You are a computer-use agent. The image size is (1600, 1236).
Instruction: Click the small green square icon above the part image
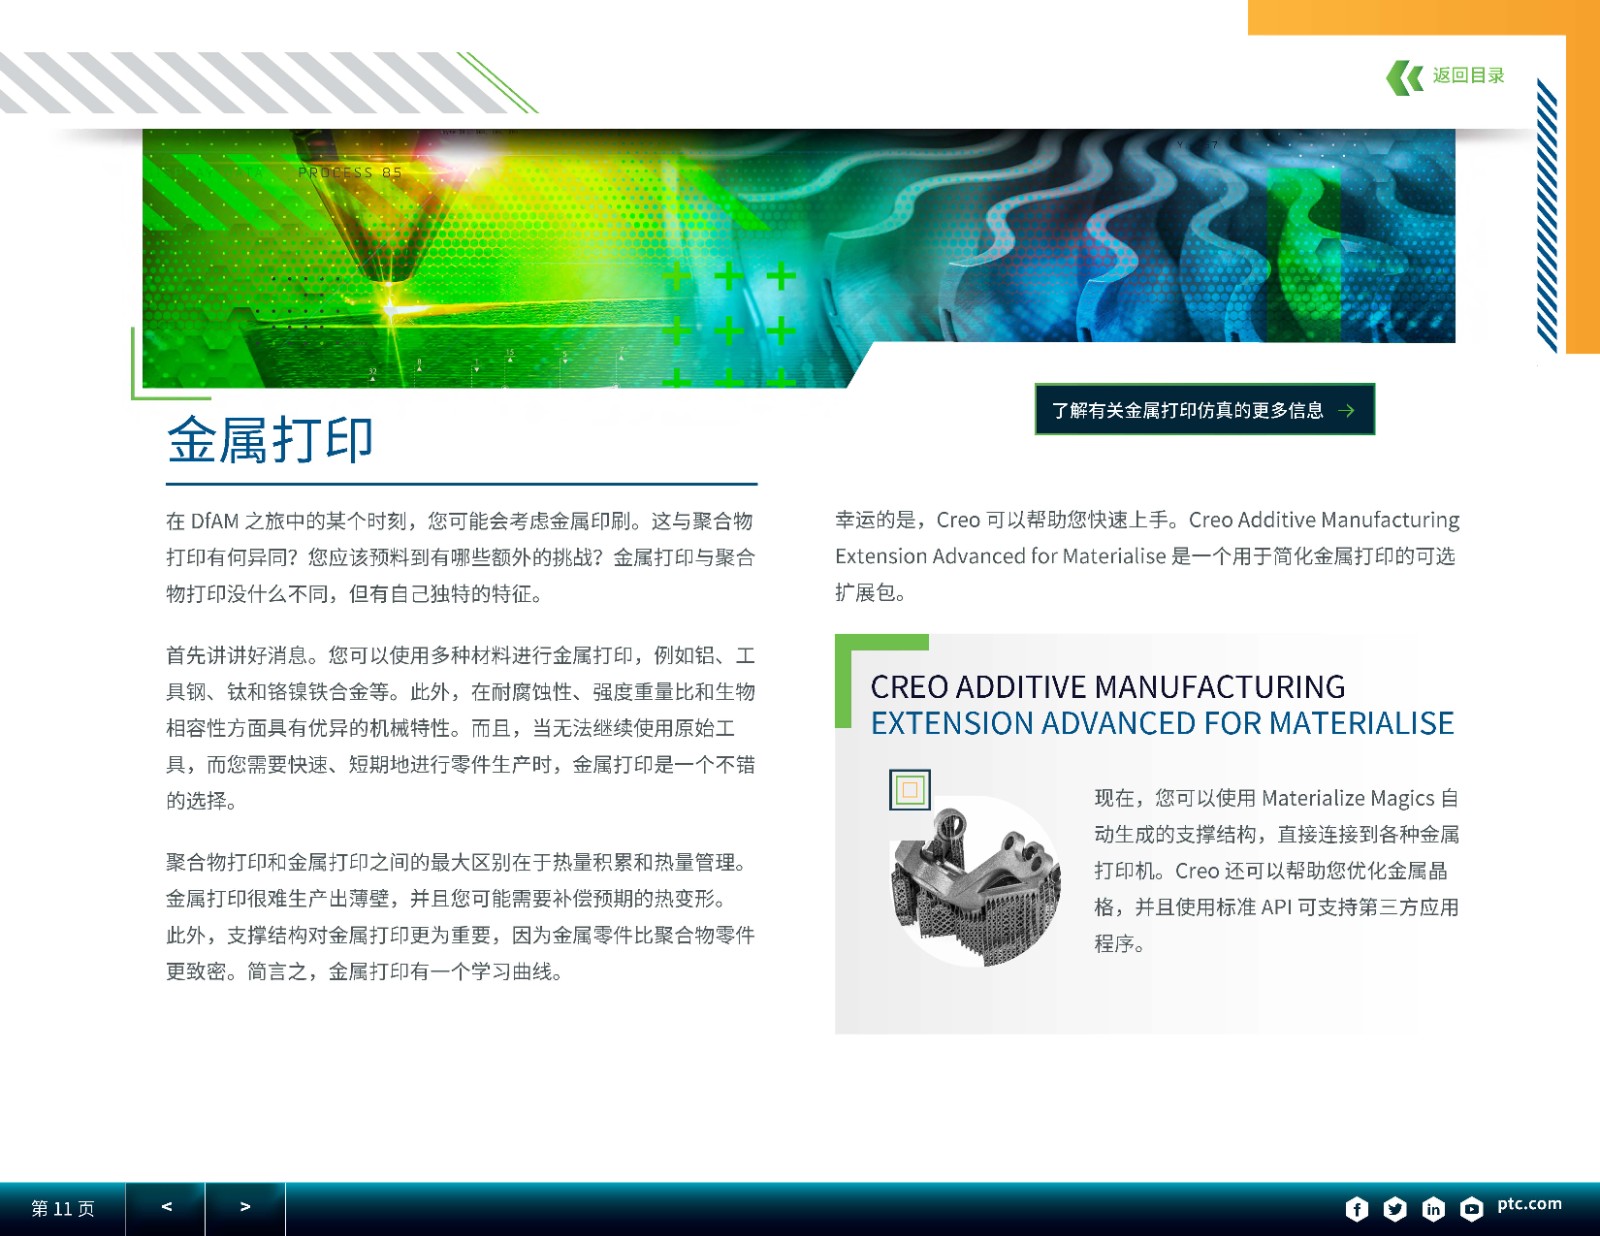(910, 790)
